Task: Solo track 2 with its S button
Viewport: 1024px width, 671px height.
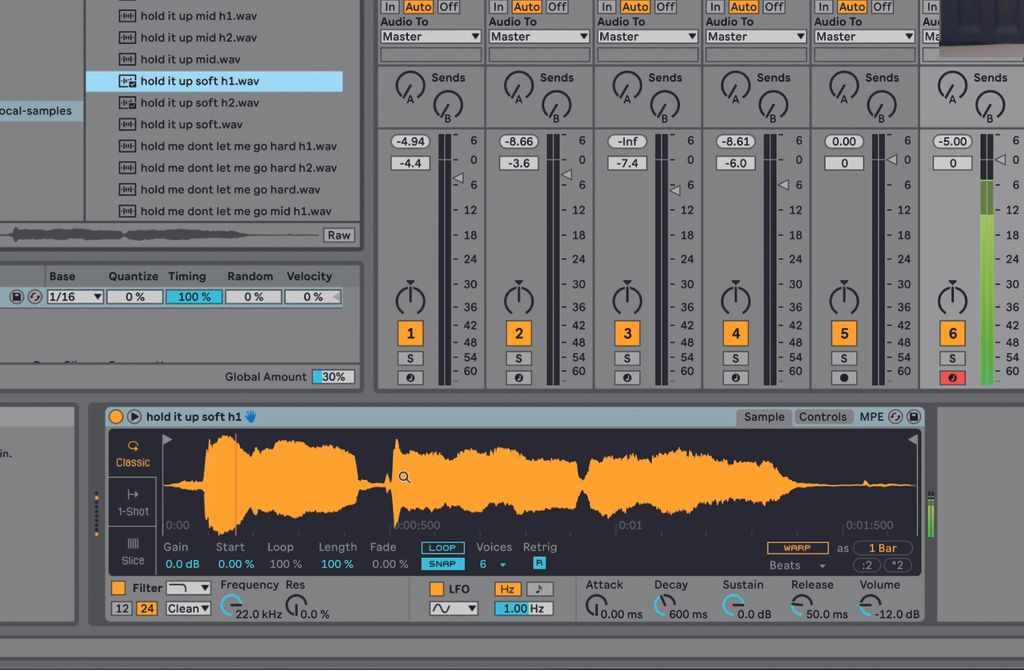Action: pyautogui.click(x=518, y=356)
